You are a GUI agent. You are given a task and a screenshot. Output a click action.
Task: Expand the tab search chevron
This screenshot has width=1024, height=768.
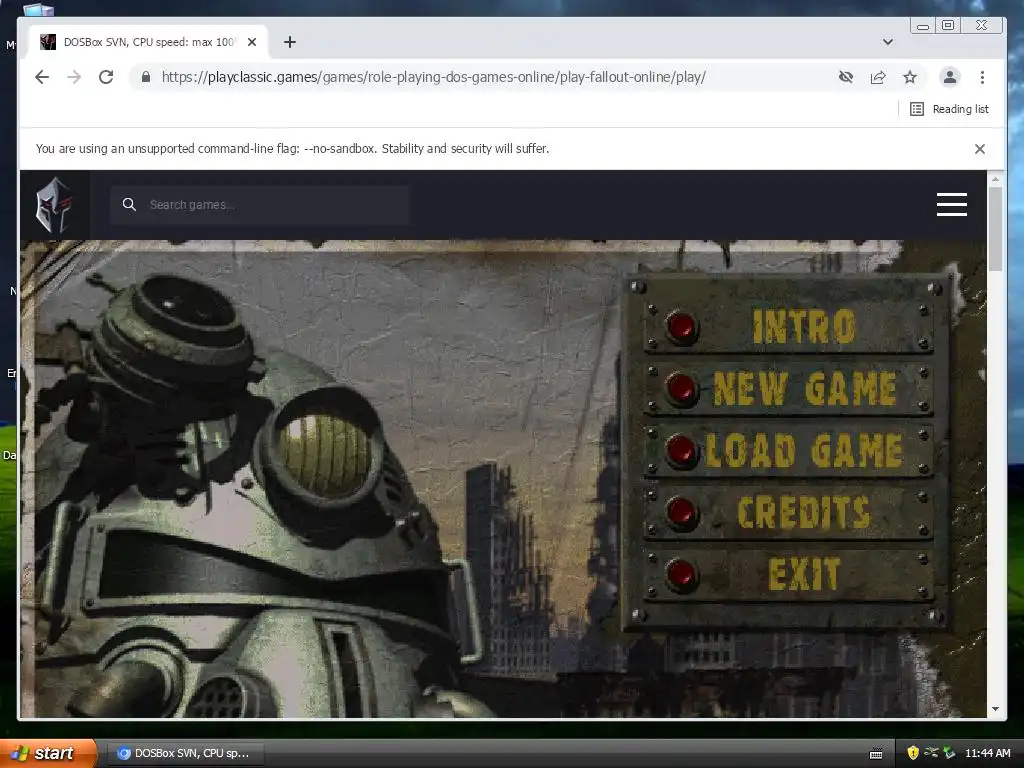(x=888, y=42)
